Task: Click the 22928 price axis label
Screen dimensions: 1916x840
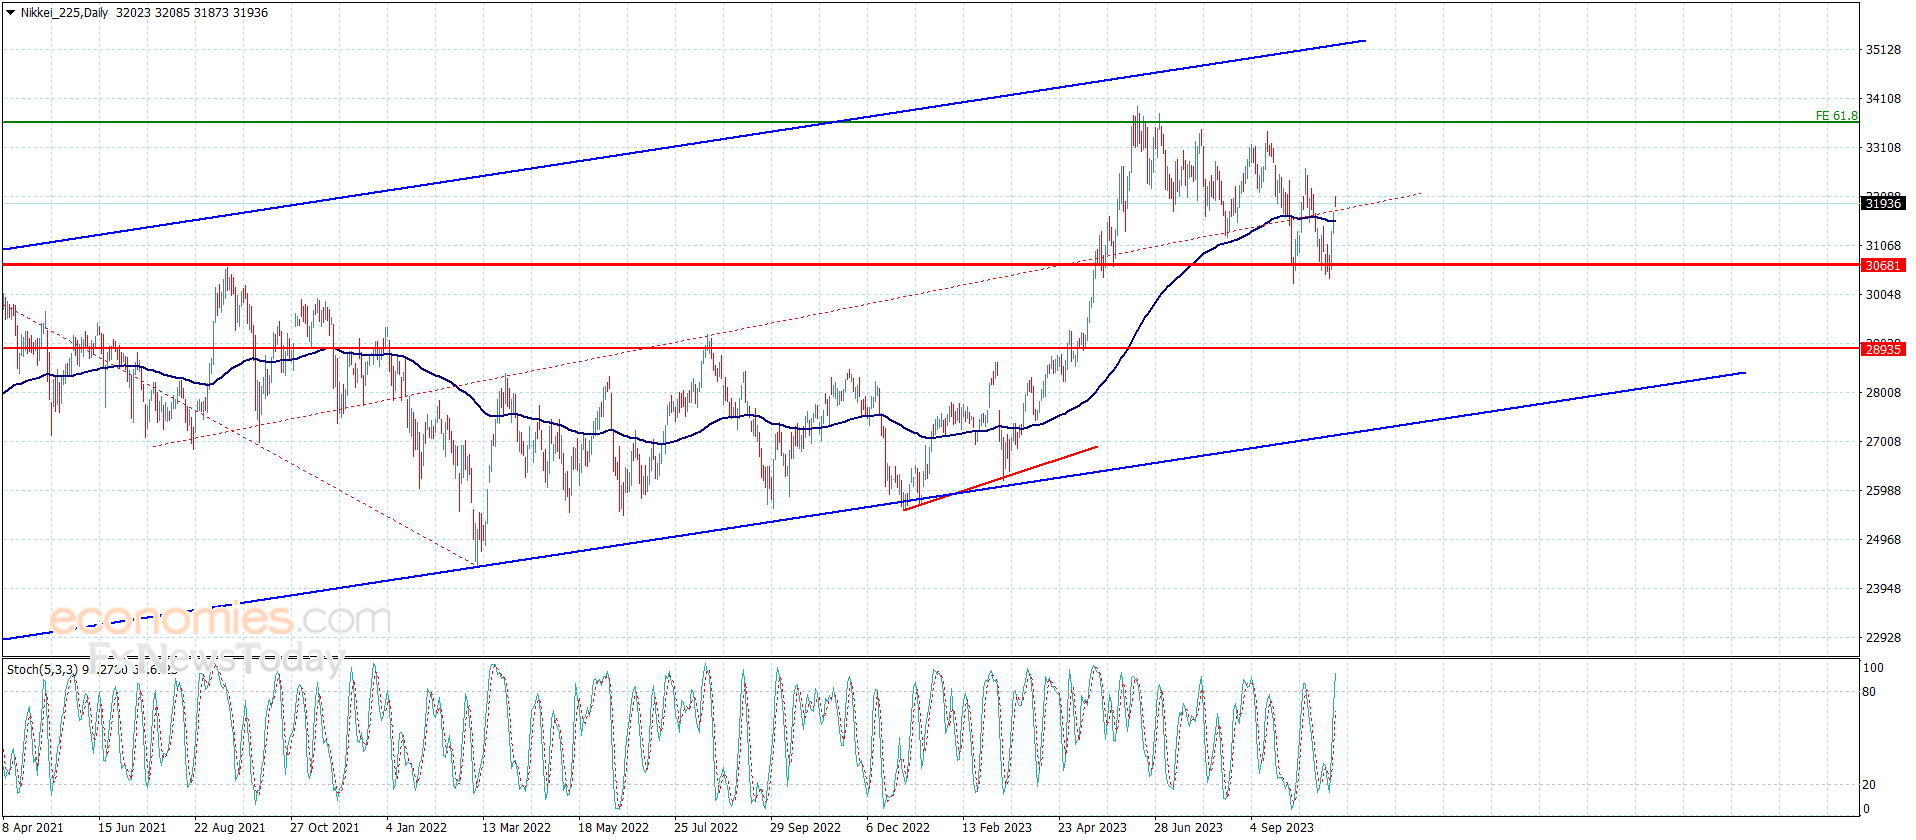Action: click(x=1883, y=638)
